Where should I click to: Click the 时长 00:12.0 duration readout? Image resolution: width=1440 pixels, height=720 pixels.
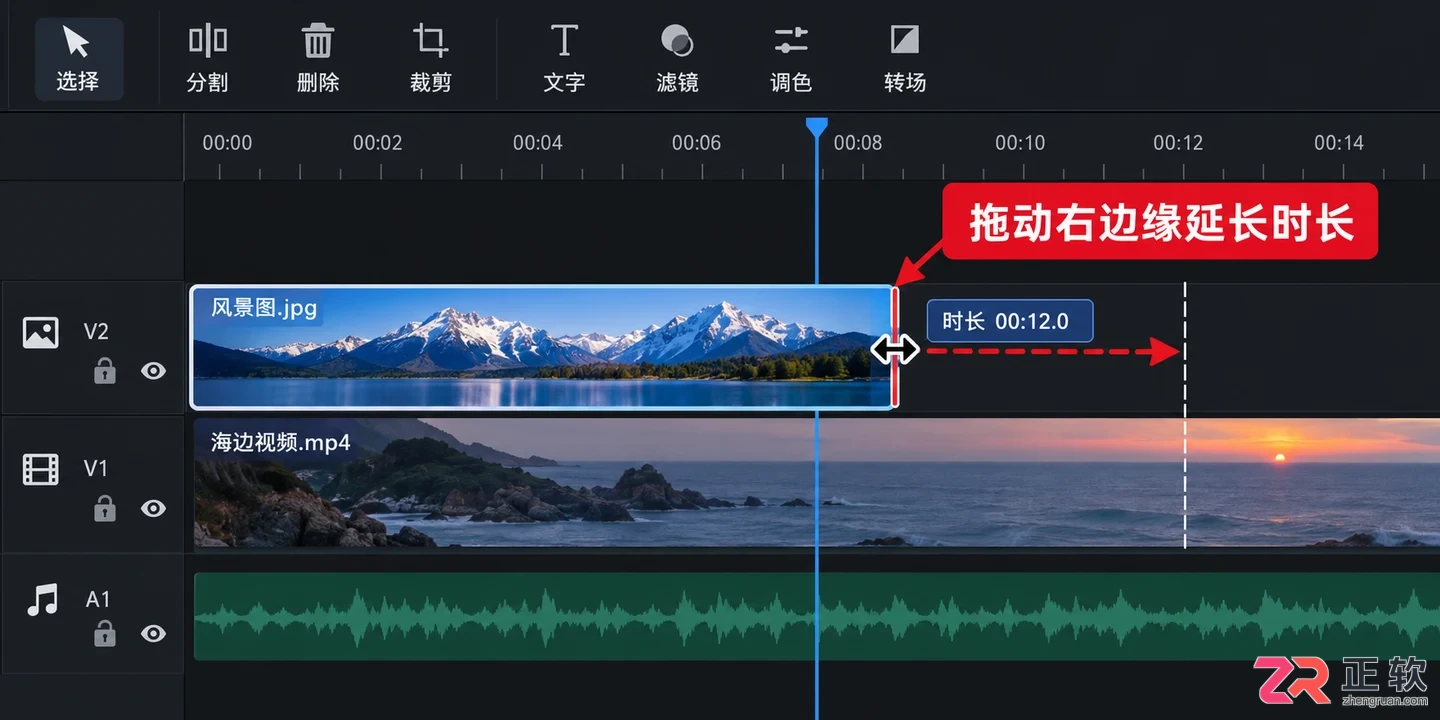click(1010, 321)
